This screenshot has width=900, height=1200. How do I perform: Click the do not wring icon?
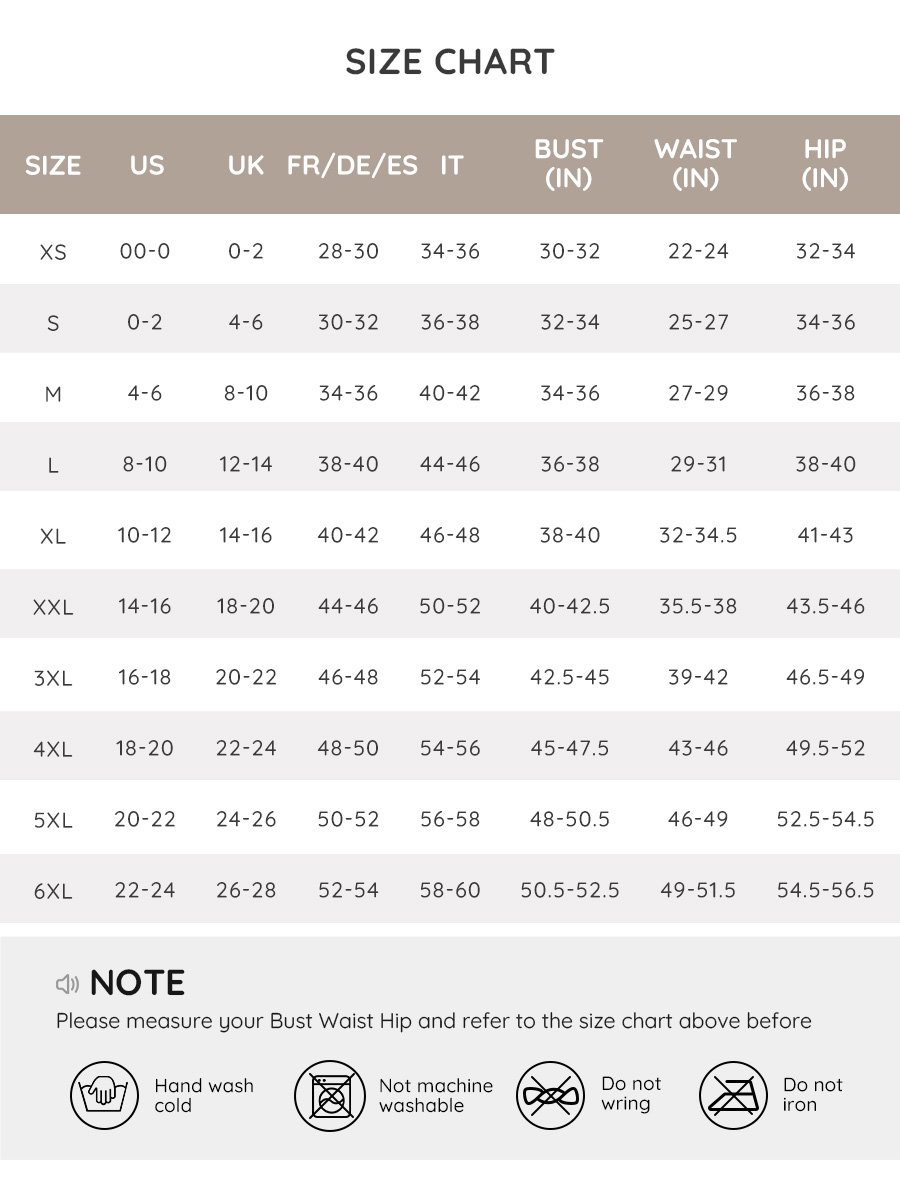pyautogui.click(x=550, y=1096)
